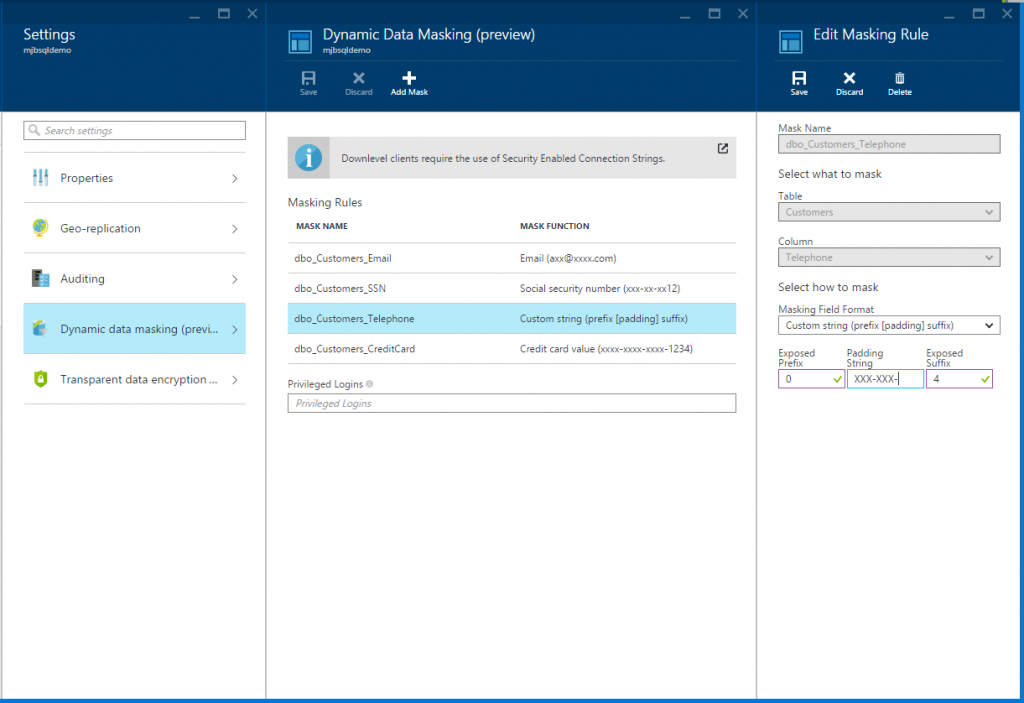Open the external link icon in info banner
This screenshot has width=1024, height=703.
click(722, 148)
